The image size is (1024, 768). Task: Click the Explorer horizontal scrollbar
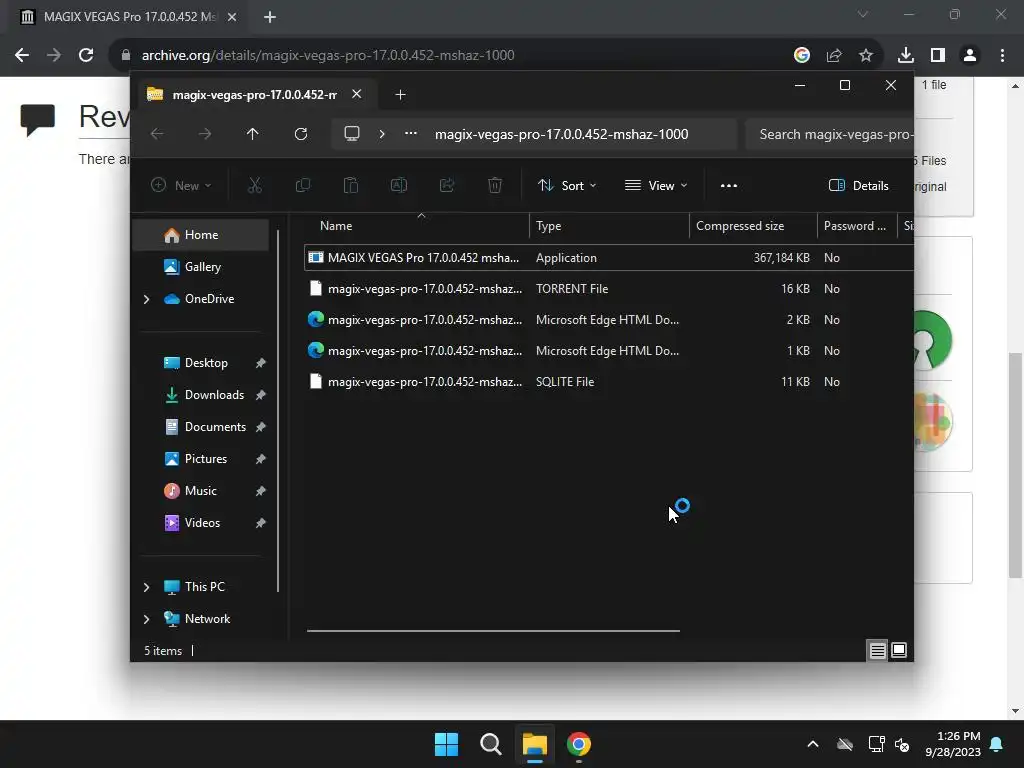[493, 631]
